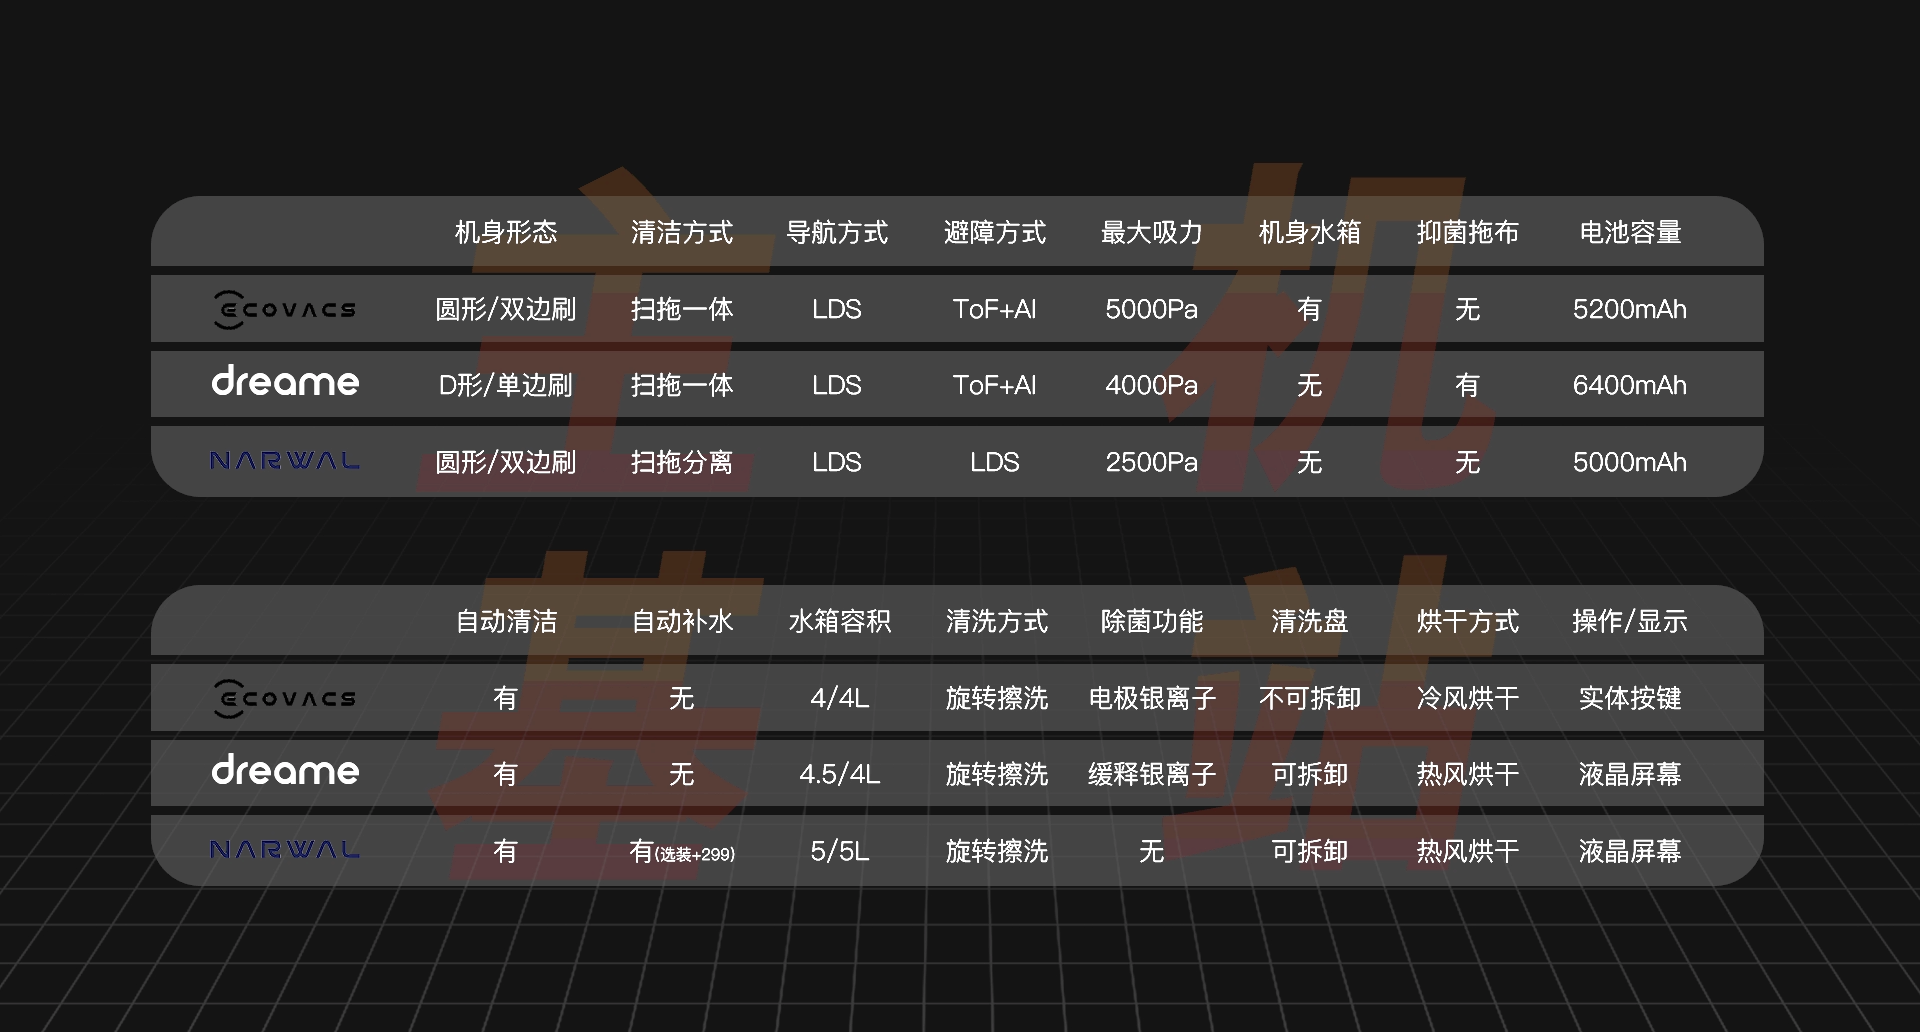Select the 抑菌拖布 column header
1920x1032 pixels.
pos(1468,233)
